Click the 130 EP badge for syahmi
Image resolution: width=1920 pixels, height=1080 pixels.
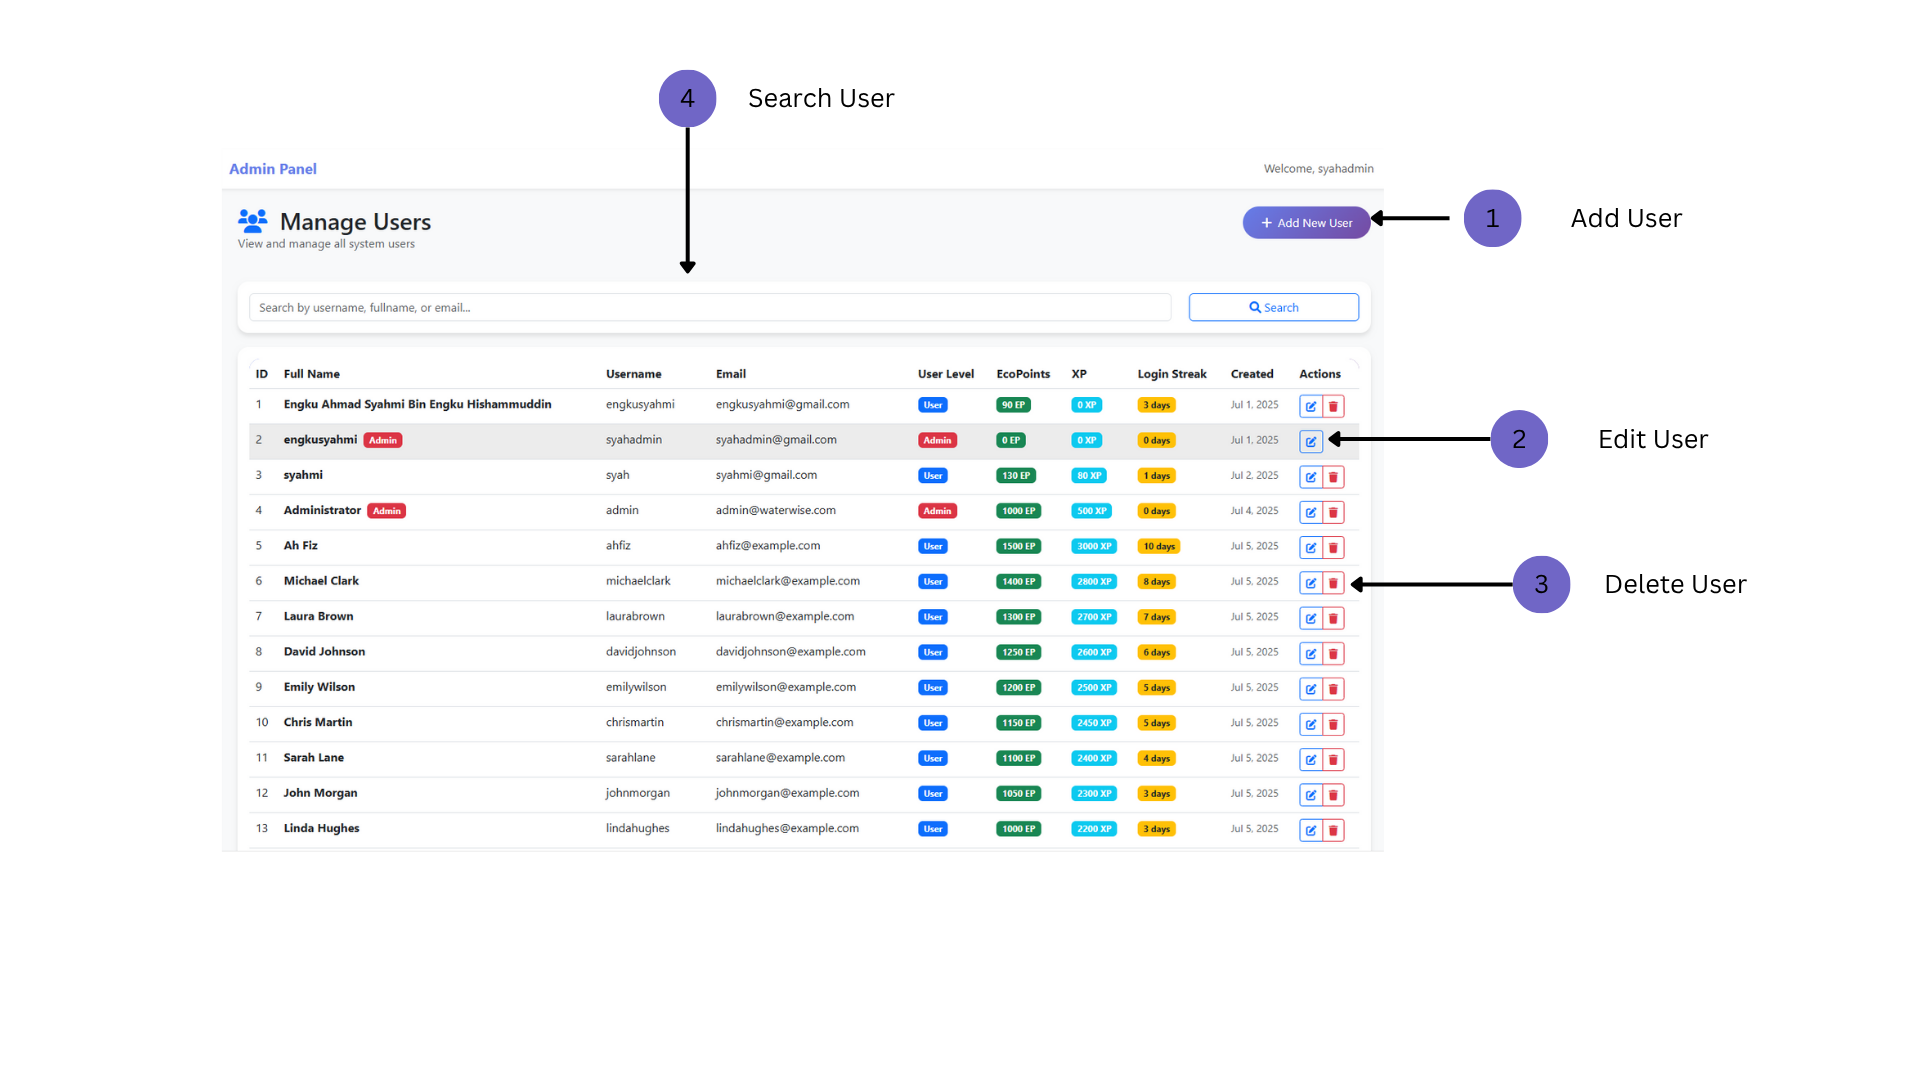(x=1016, y=476)
